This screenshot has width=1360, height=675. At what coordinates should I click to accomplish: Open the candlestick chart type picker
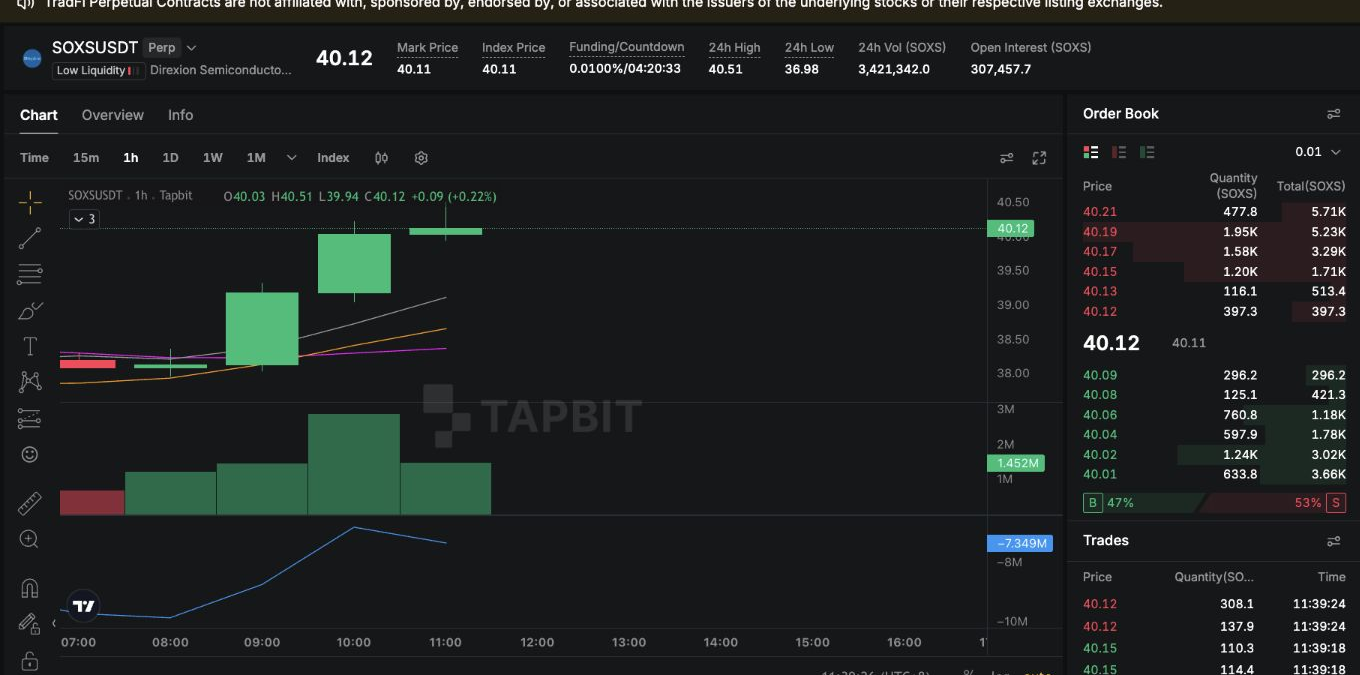[381, 158]
